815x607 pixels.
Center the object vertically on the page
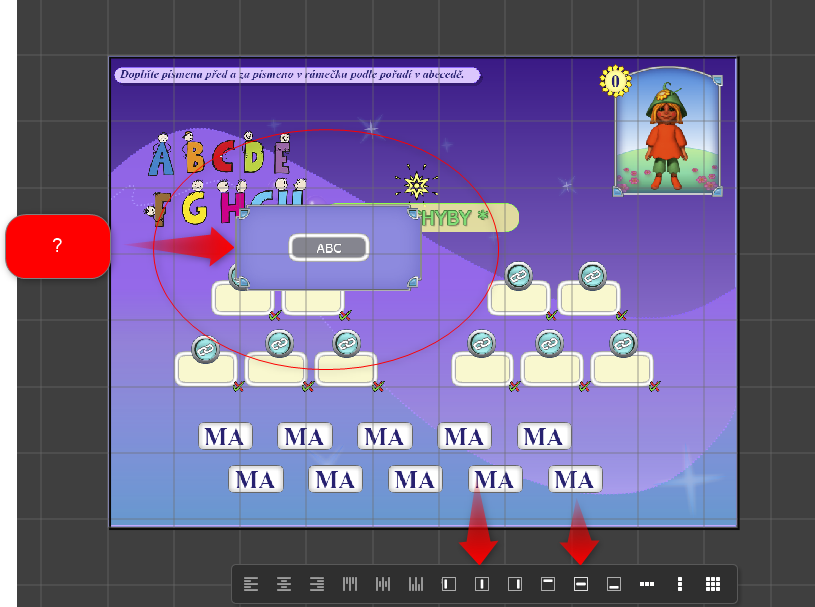pyautogui.click(x=581, y=584)
